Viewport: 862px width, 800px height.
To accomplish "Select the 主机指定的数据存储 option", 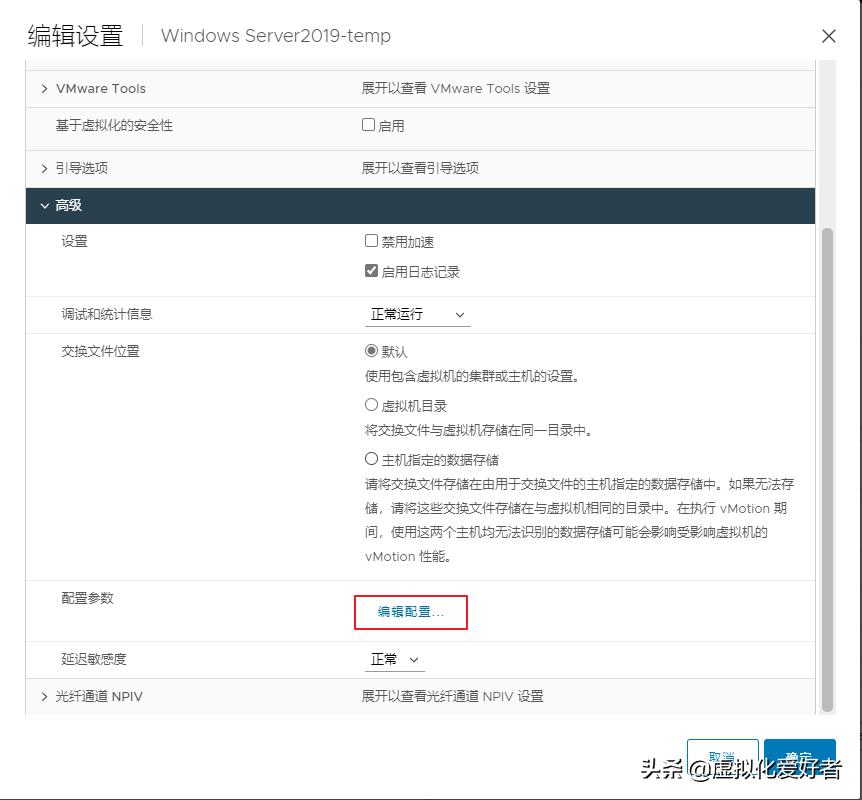I will tap(369, 458).
